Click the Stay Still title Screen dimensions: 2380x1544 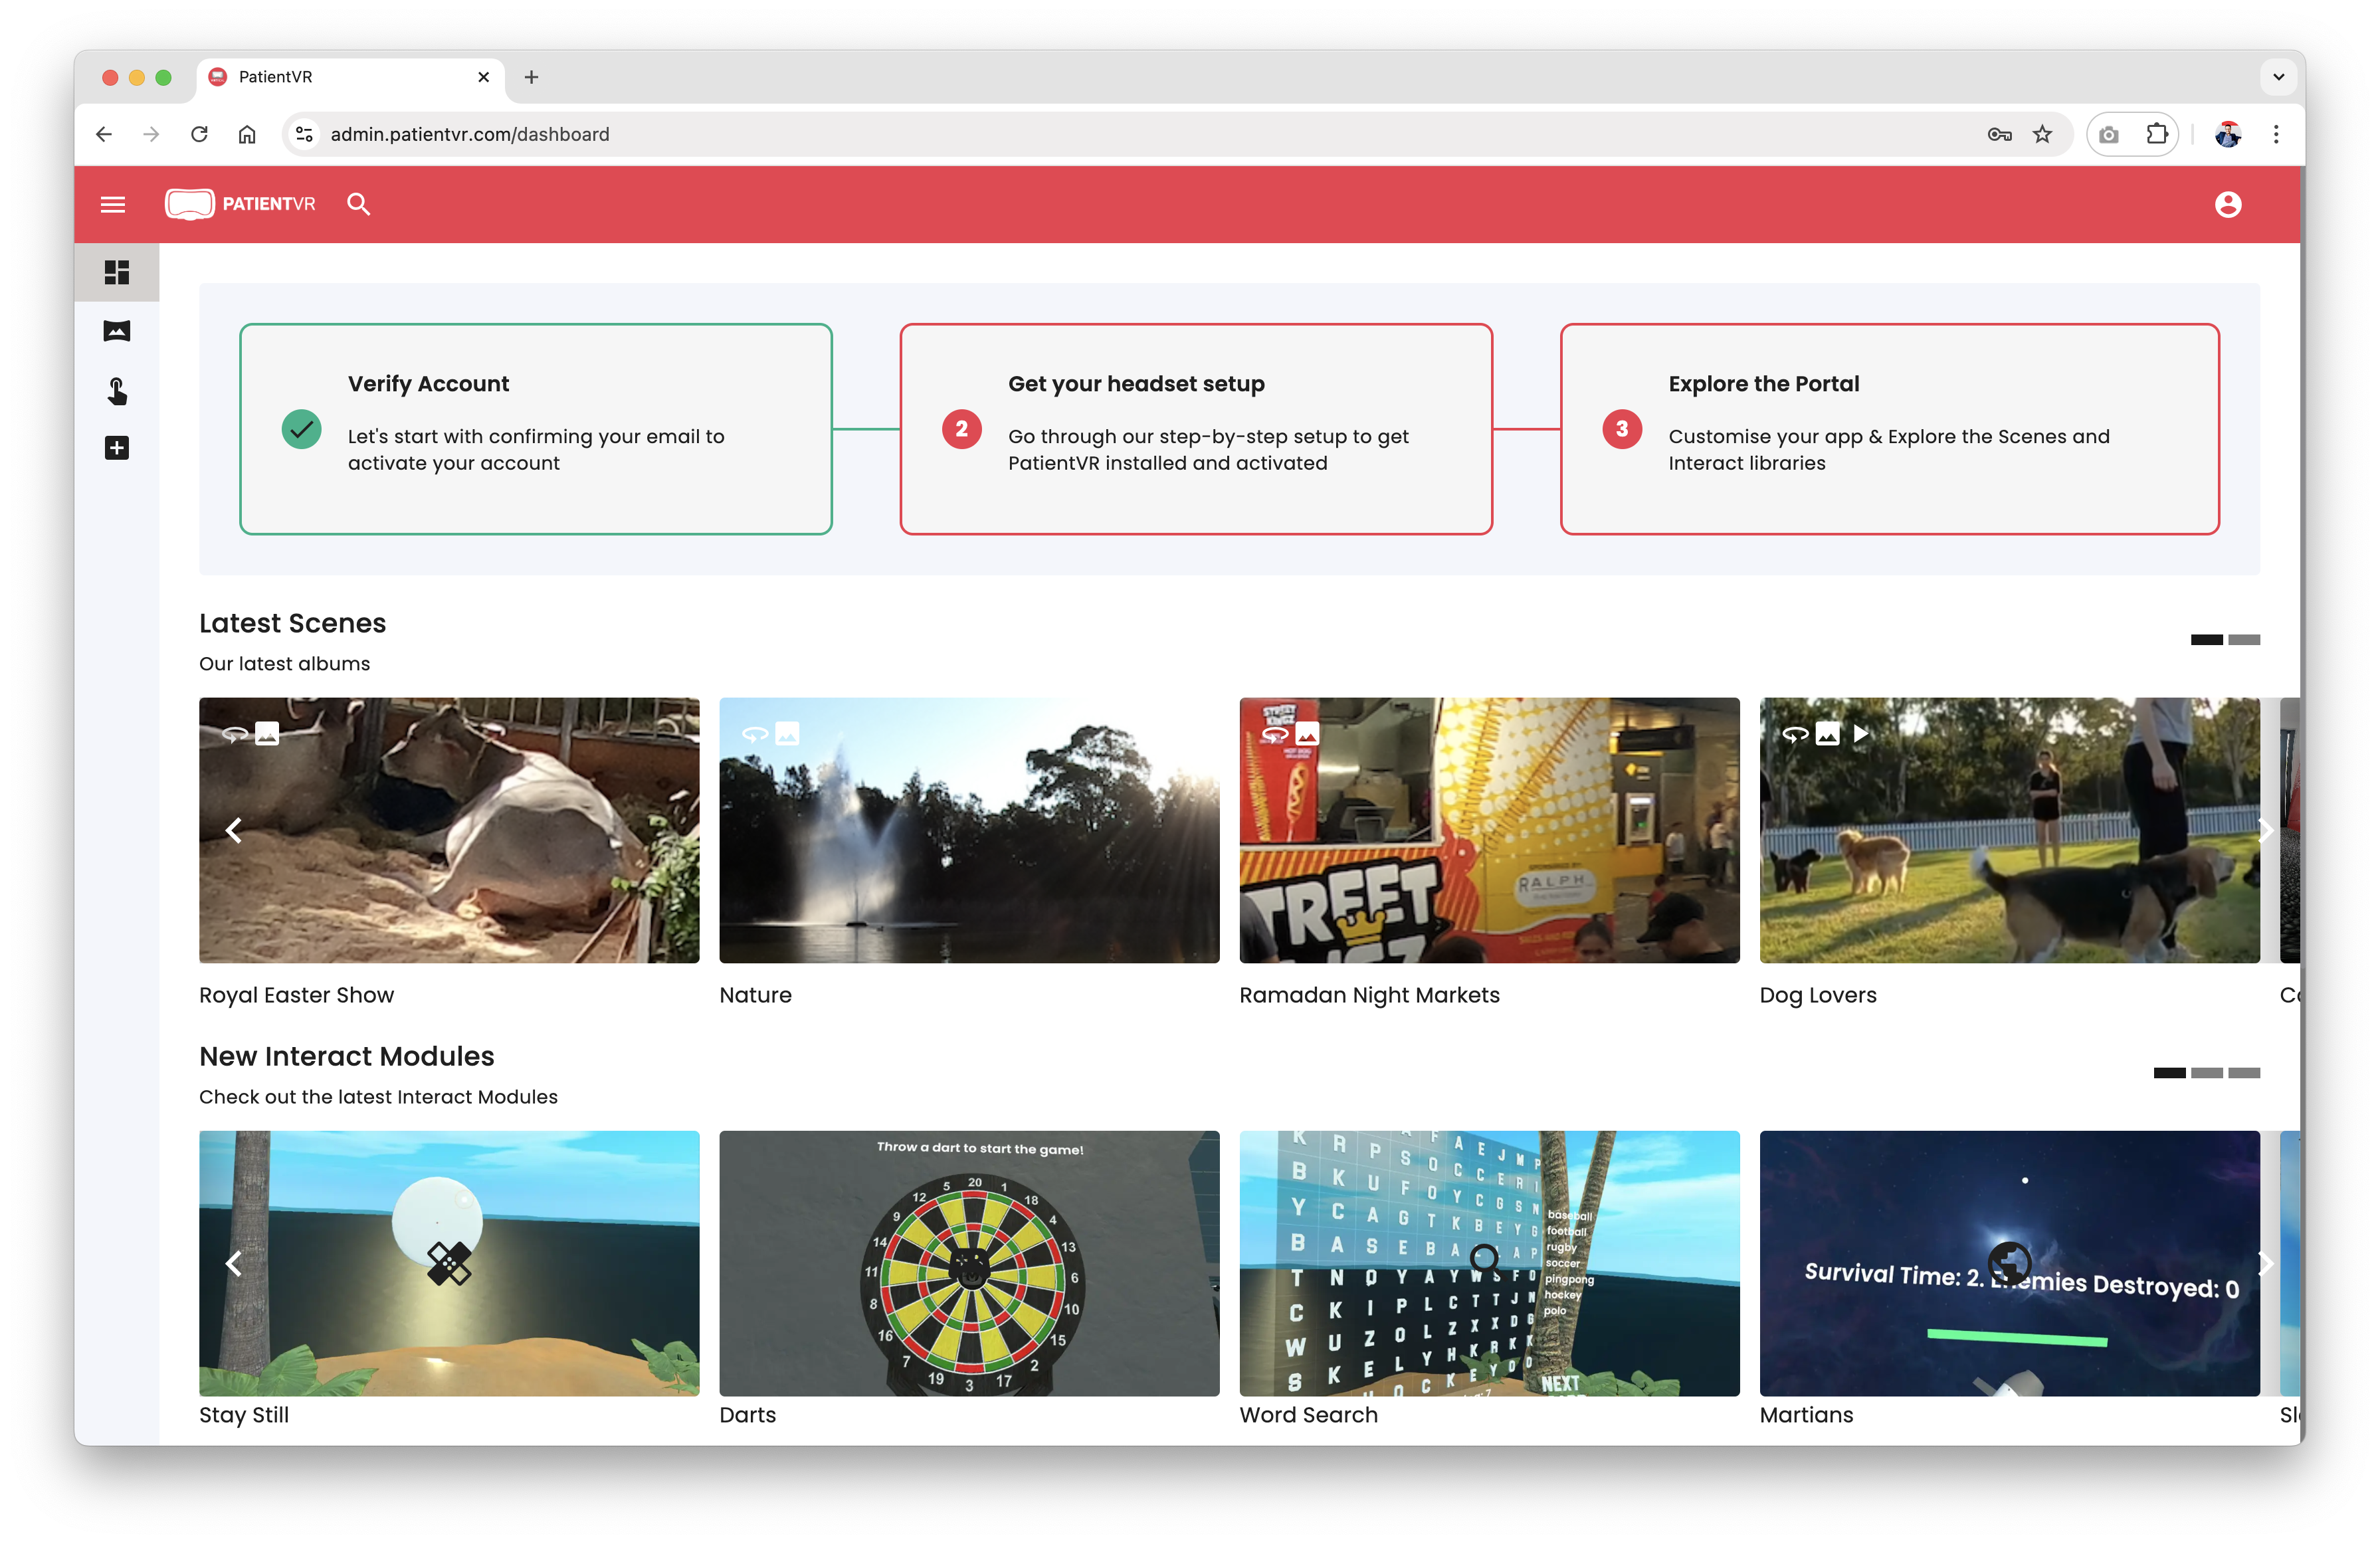244,1415
